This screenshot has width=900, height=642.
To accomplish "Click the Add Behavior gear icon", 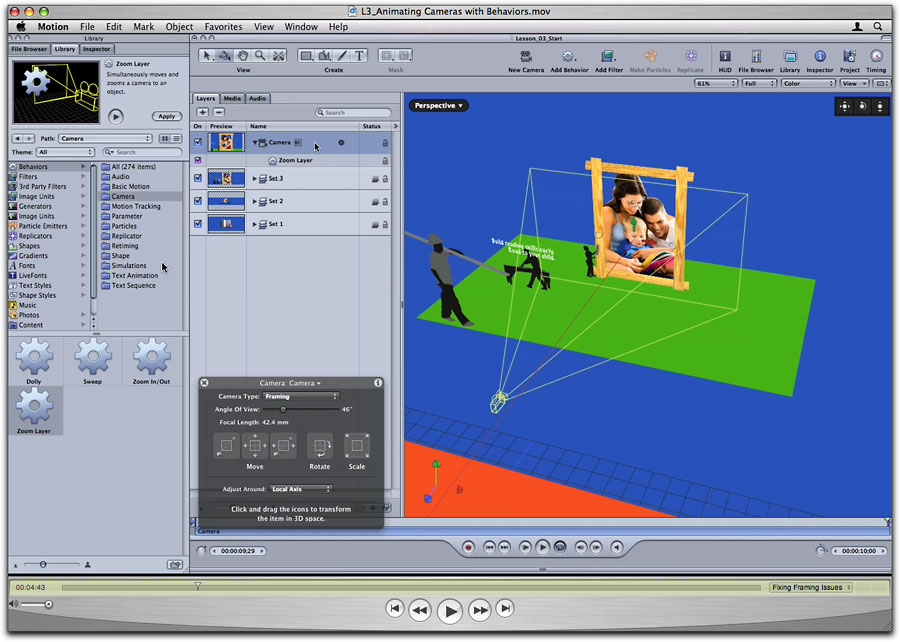I will click(x=569, y=57).
